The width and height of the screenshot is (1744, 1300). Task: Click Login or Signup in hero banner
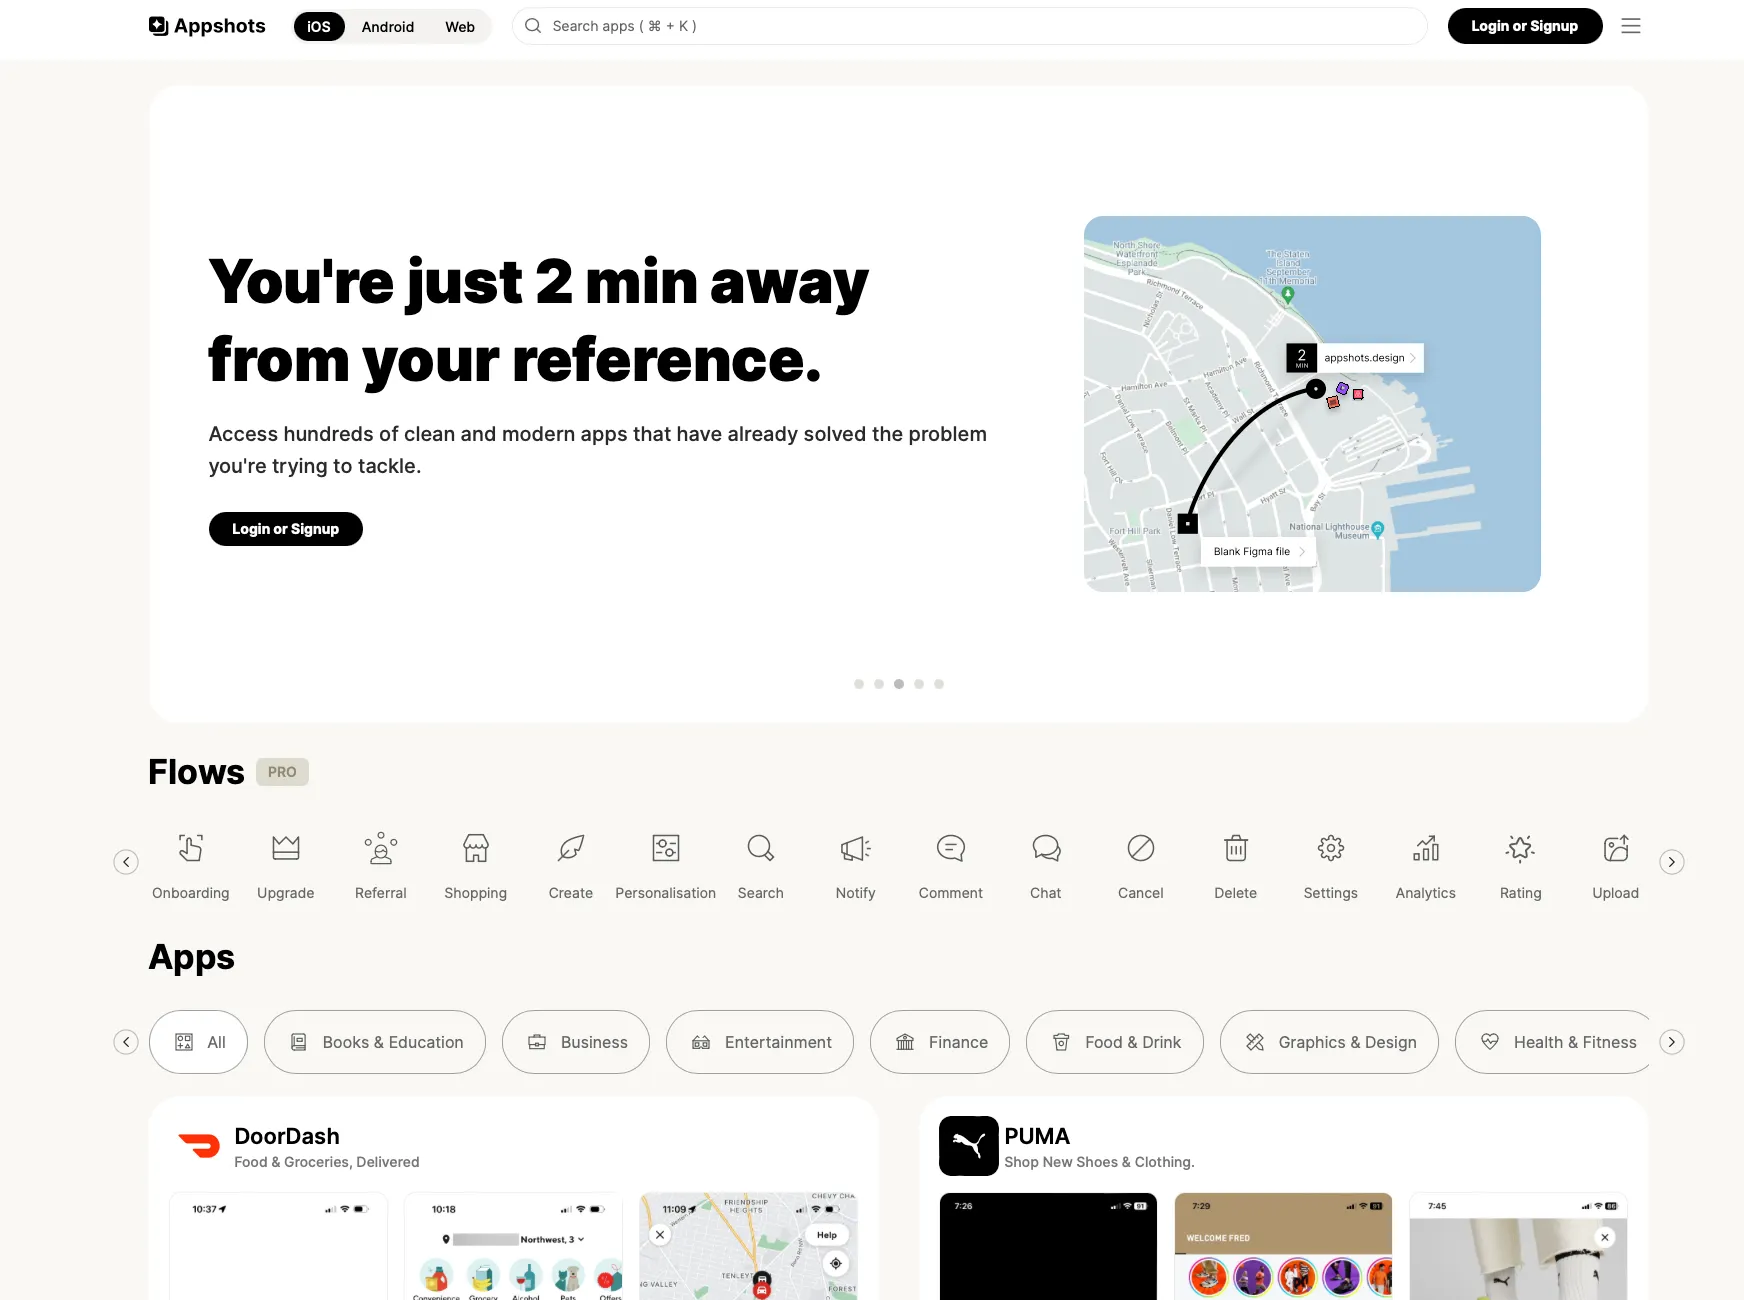pyautogui.click(x=286, y=529)
